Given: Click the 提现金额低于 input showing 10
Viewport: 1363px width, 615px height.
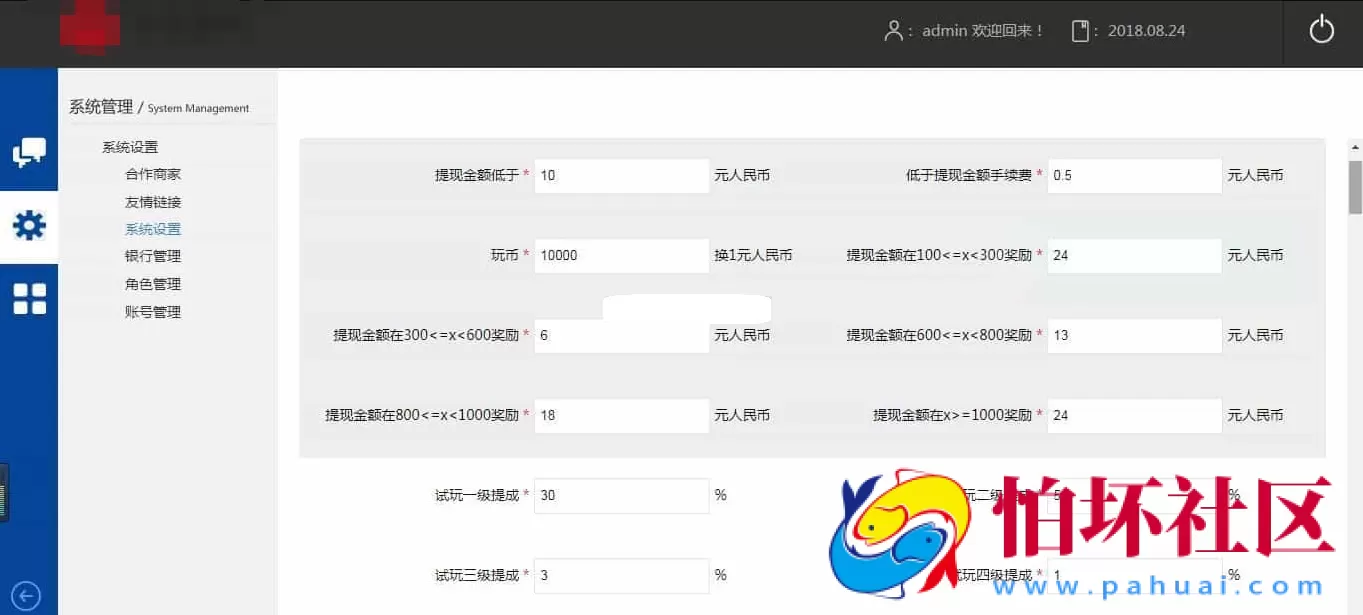Looking at the screenshot, I should coord(621,175).
